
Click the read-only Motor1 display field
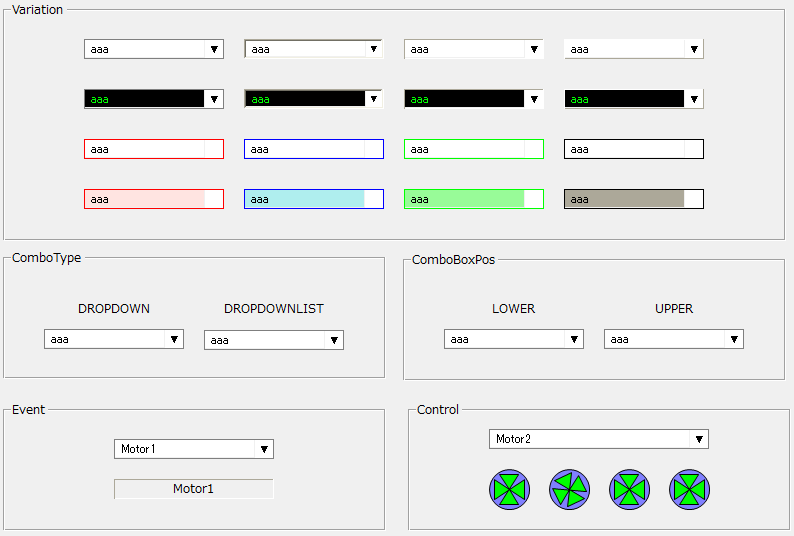pos(193,489)
